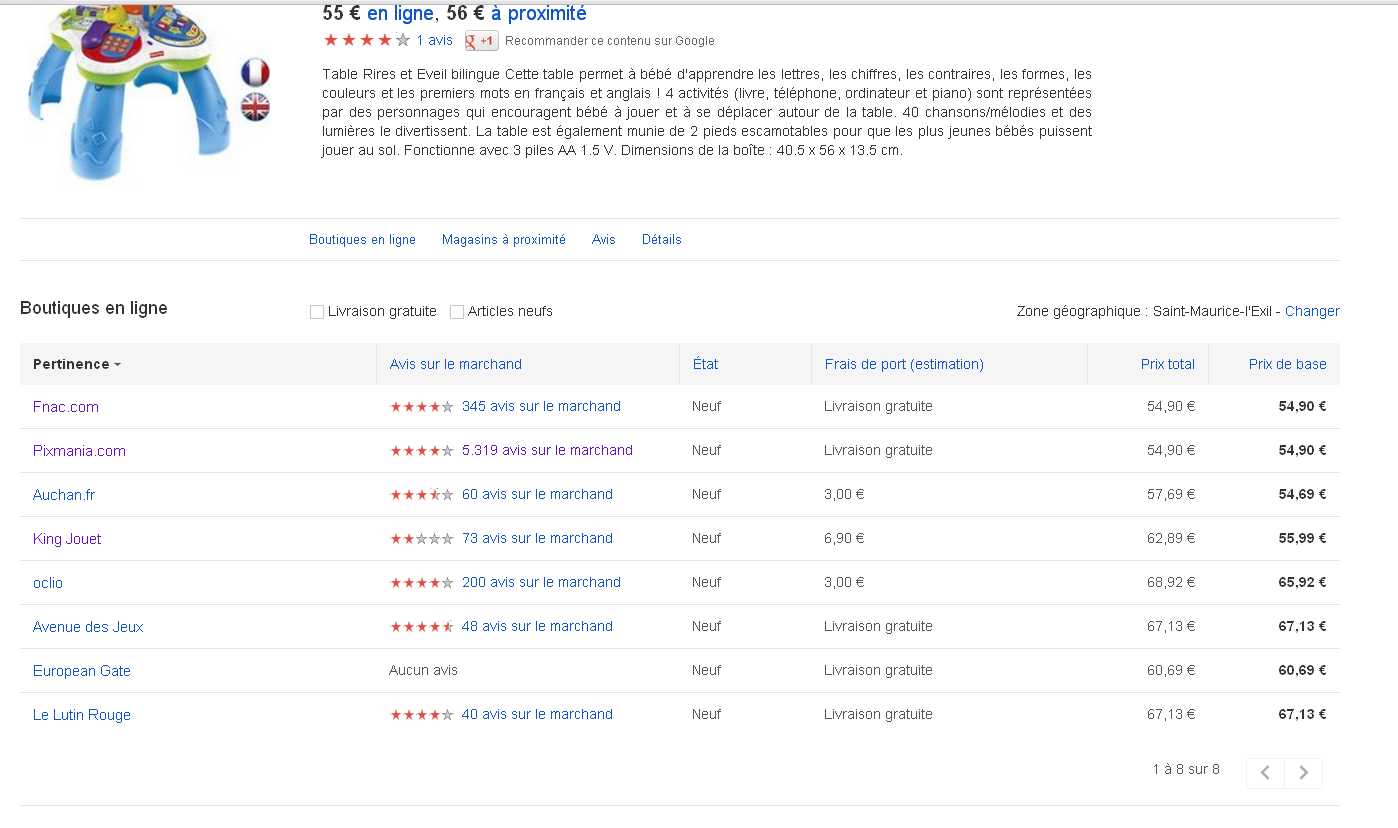Sort by Frais de port column
This screenshot has width=1398, height=828.
pos(904,365)
